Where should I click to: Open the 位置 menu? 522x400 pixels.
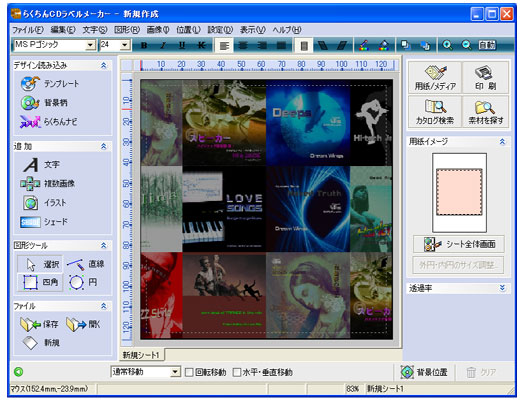point(188,30)
